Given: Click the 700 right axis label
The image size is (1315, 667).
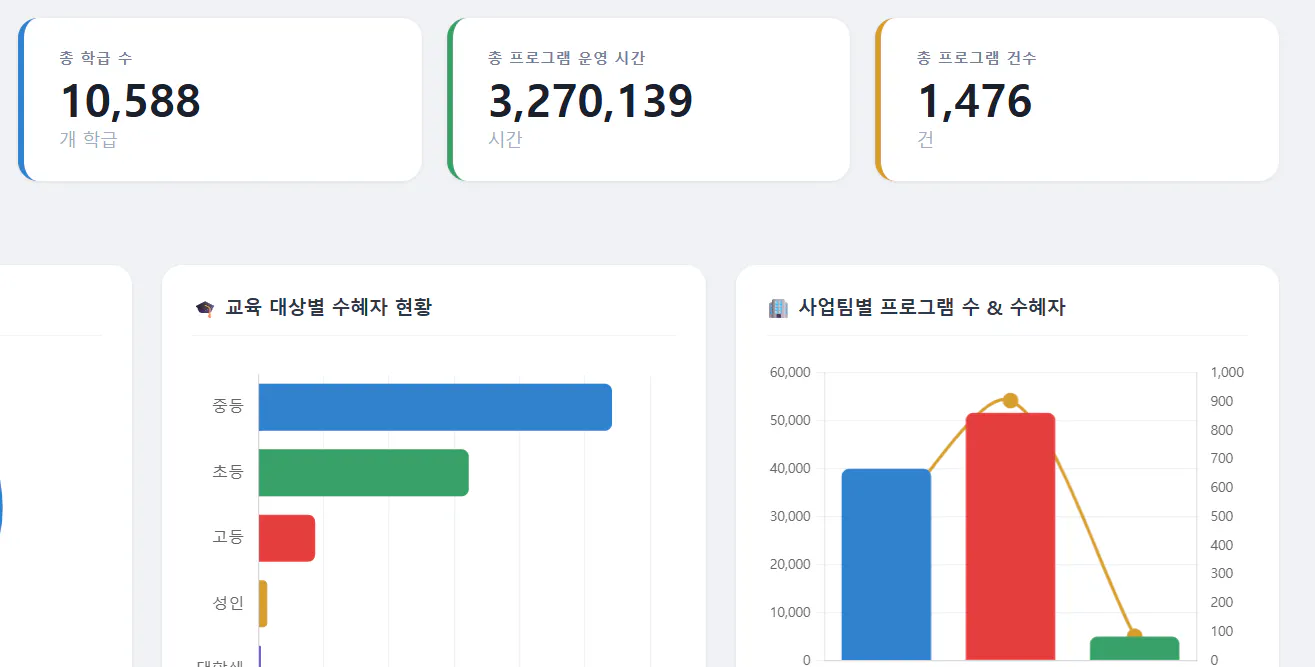Looking at the screenshot, I should click(1222, 458).
